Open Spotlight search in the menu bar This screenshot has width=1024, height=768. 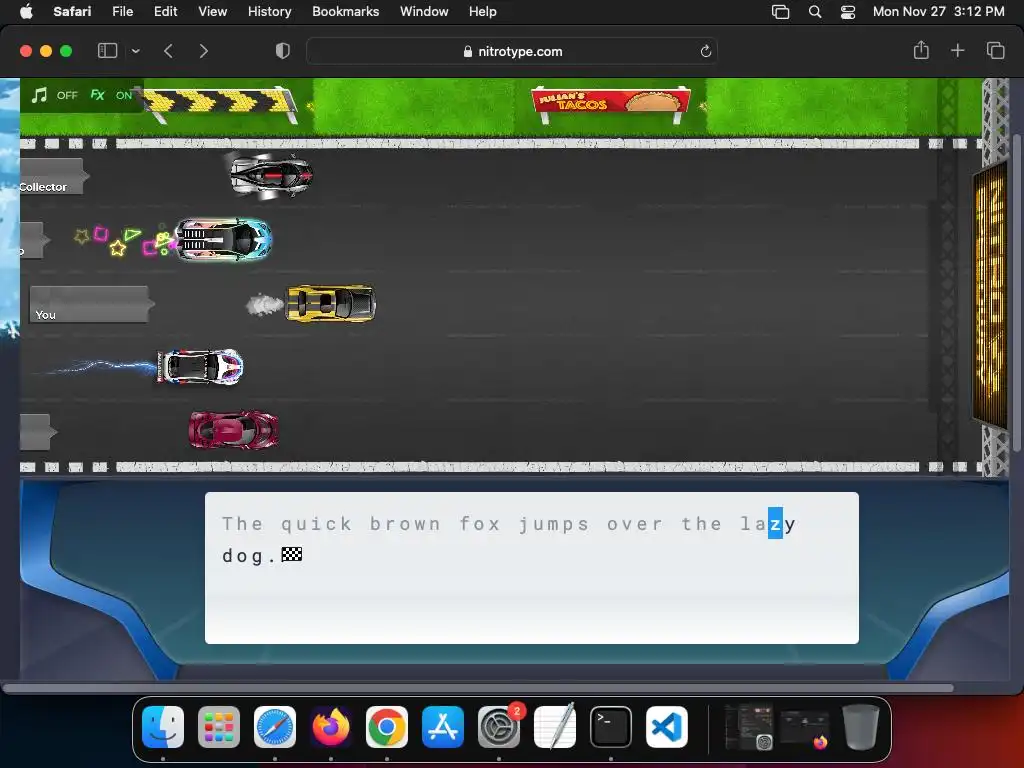click(x=814, y=11)
